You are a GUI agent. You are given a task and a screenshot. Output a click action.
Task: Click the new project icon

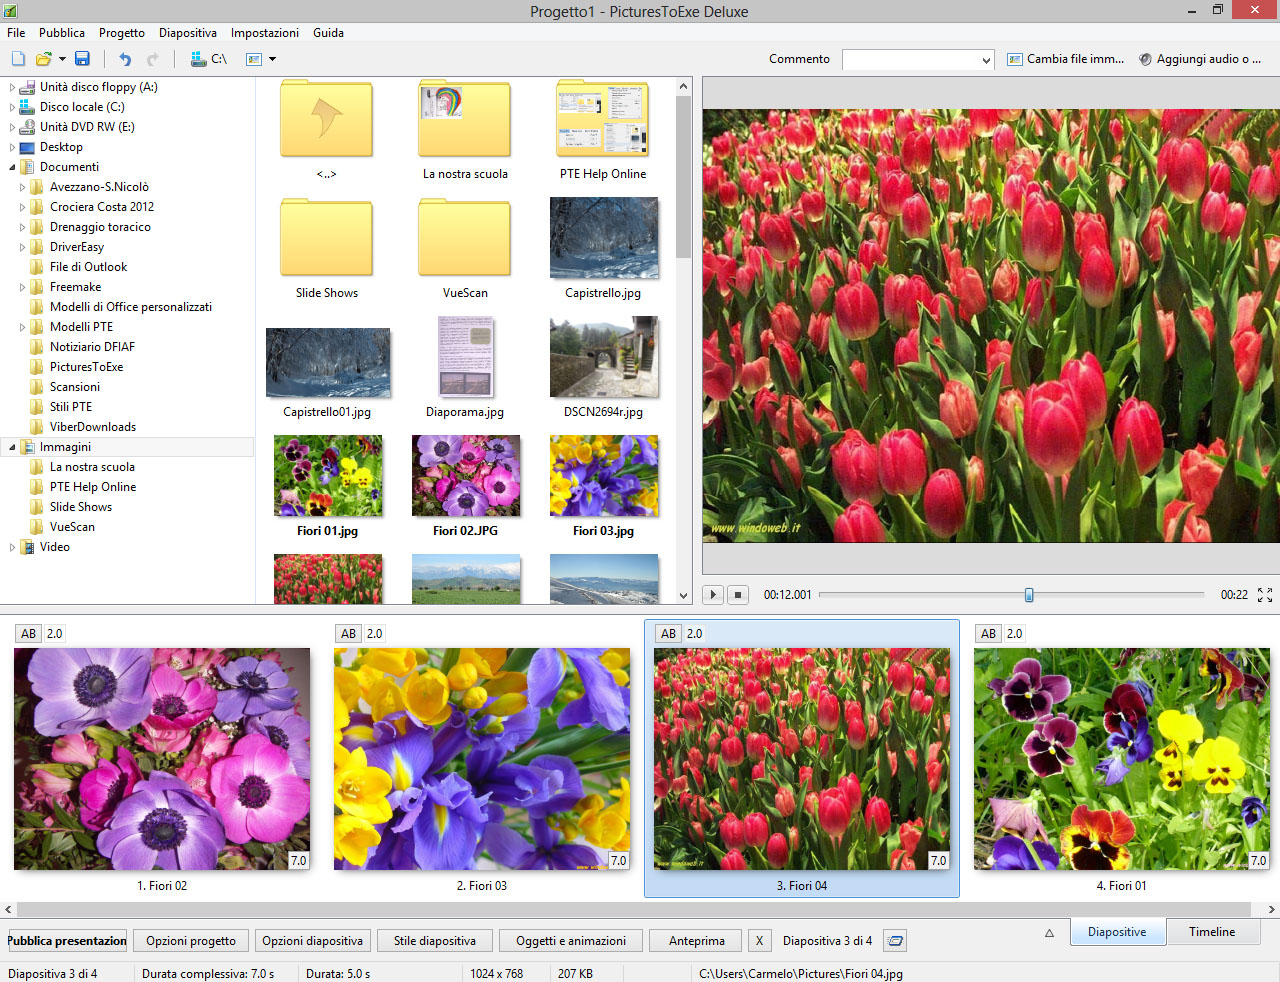coord(18,59)
